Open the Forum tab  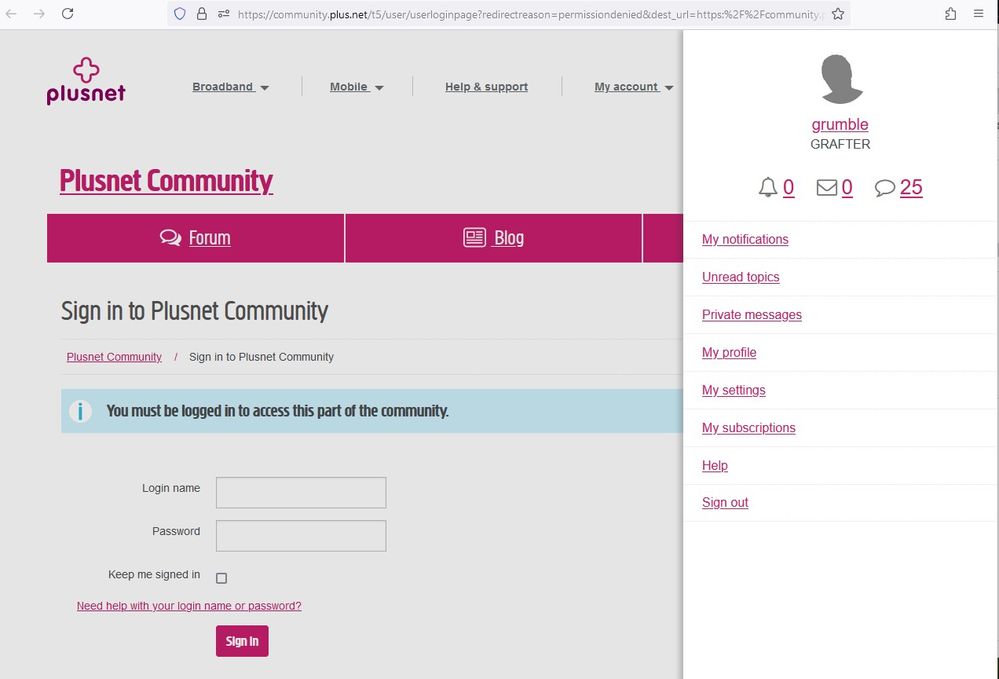[196, 238]
